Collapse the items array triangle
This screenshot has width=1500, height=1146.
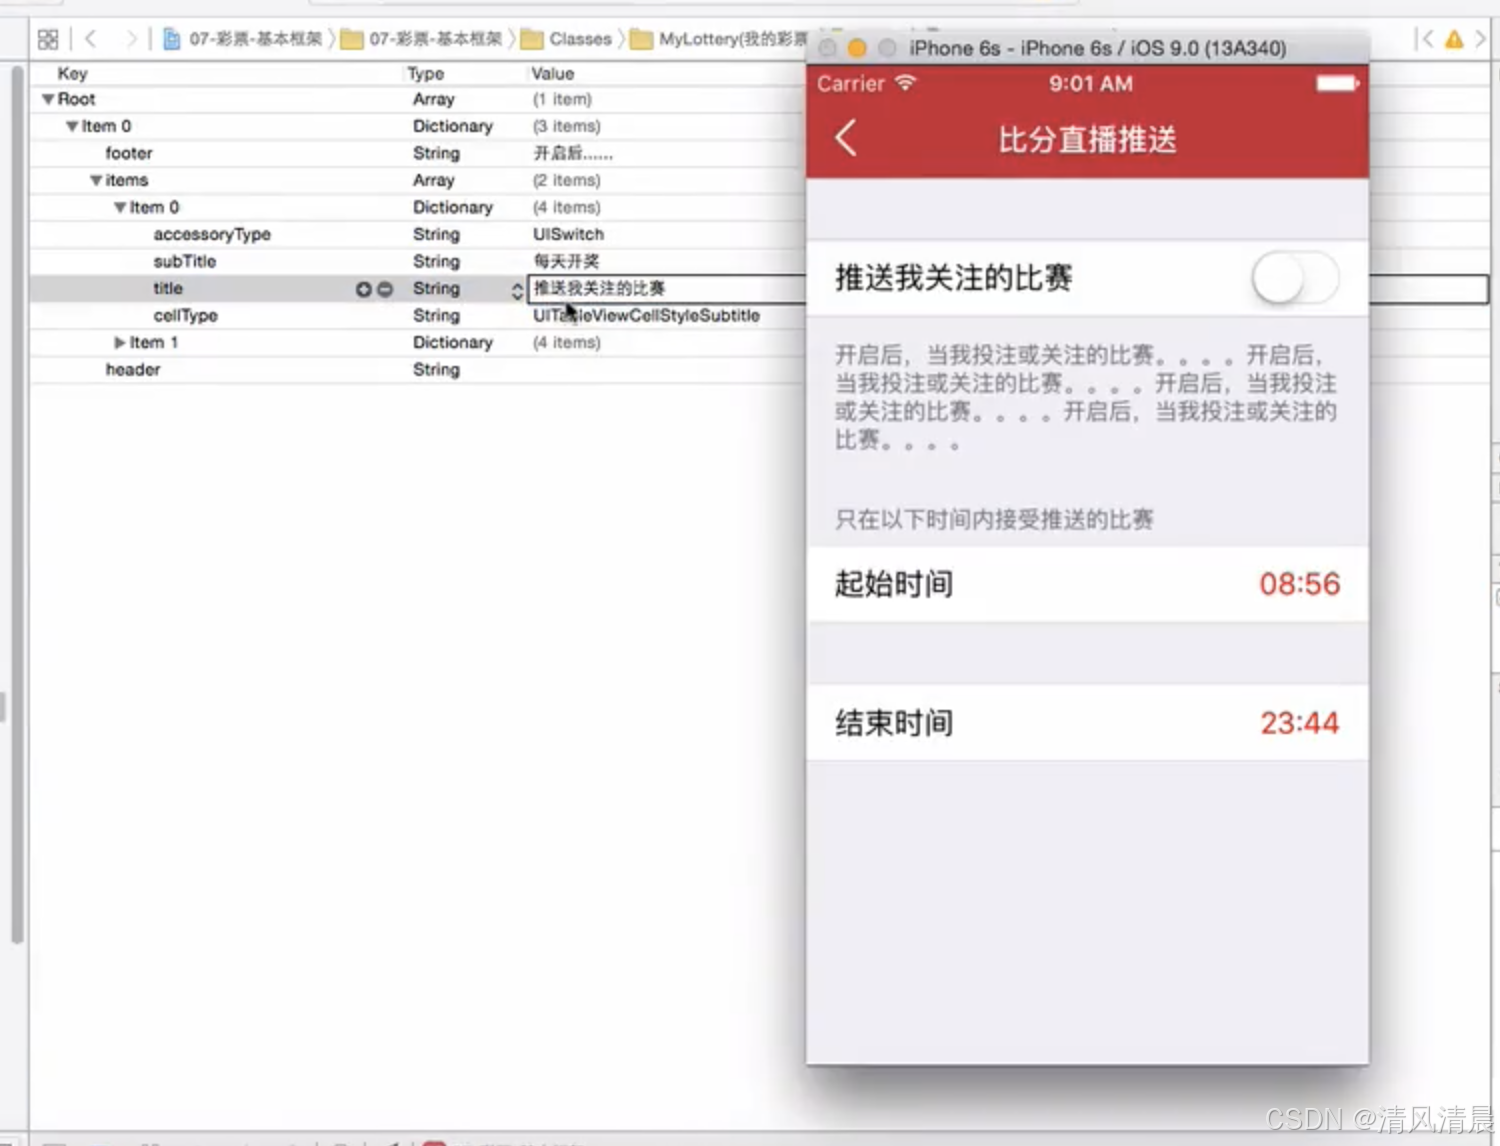click(x=95, y=180)
